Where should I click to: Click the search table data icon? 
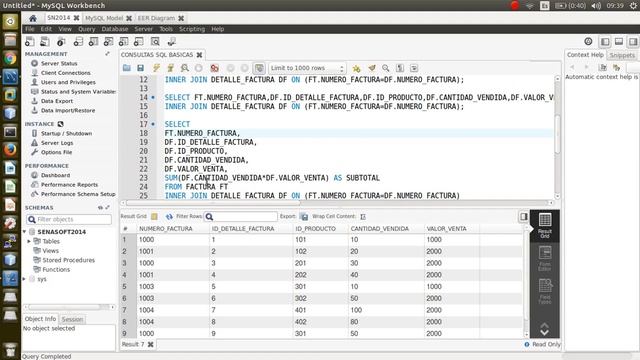[x=155, y=41]
